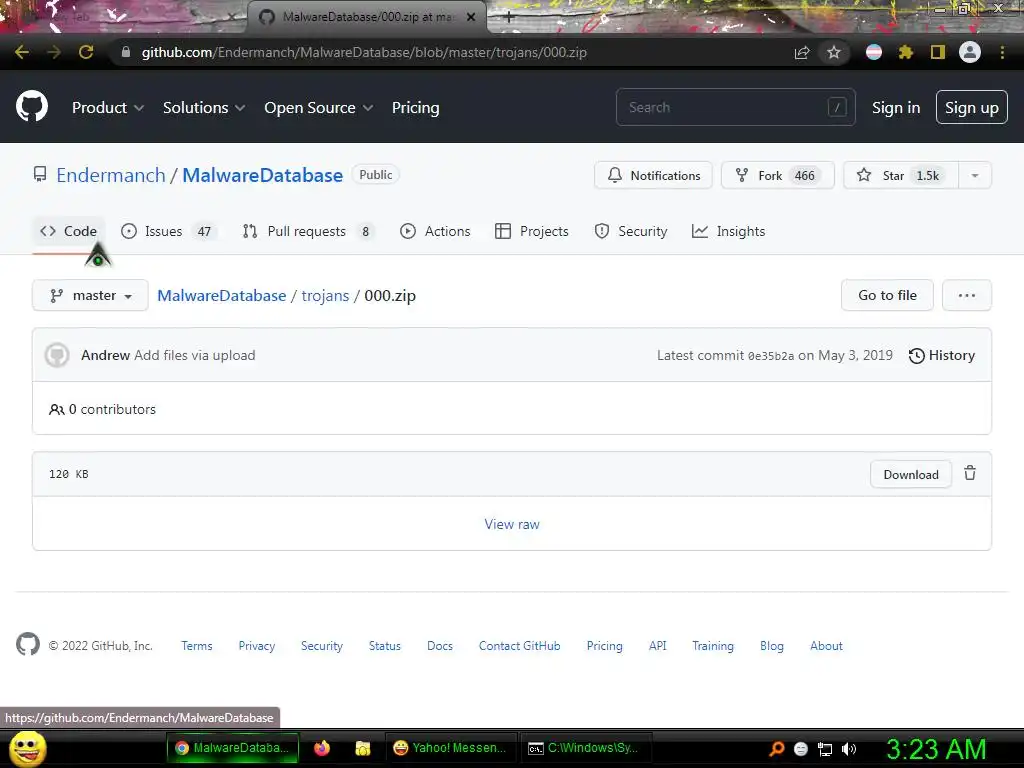Screen dimensions: 1024x768
Task: Click the browser address bar URL
Action: tap(364, 52)
